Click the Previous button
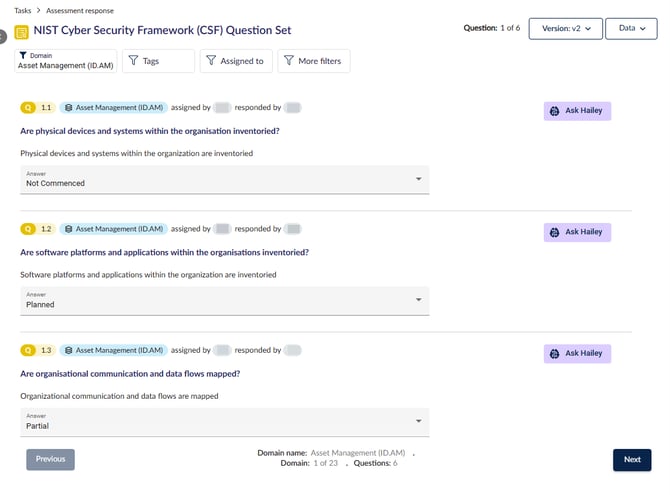The width and height of the screenshot is (670, 495). pos(50,460)
